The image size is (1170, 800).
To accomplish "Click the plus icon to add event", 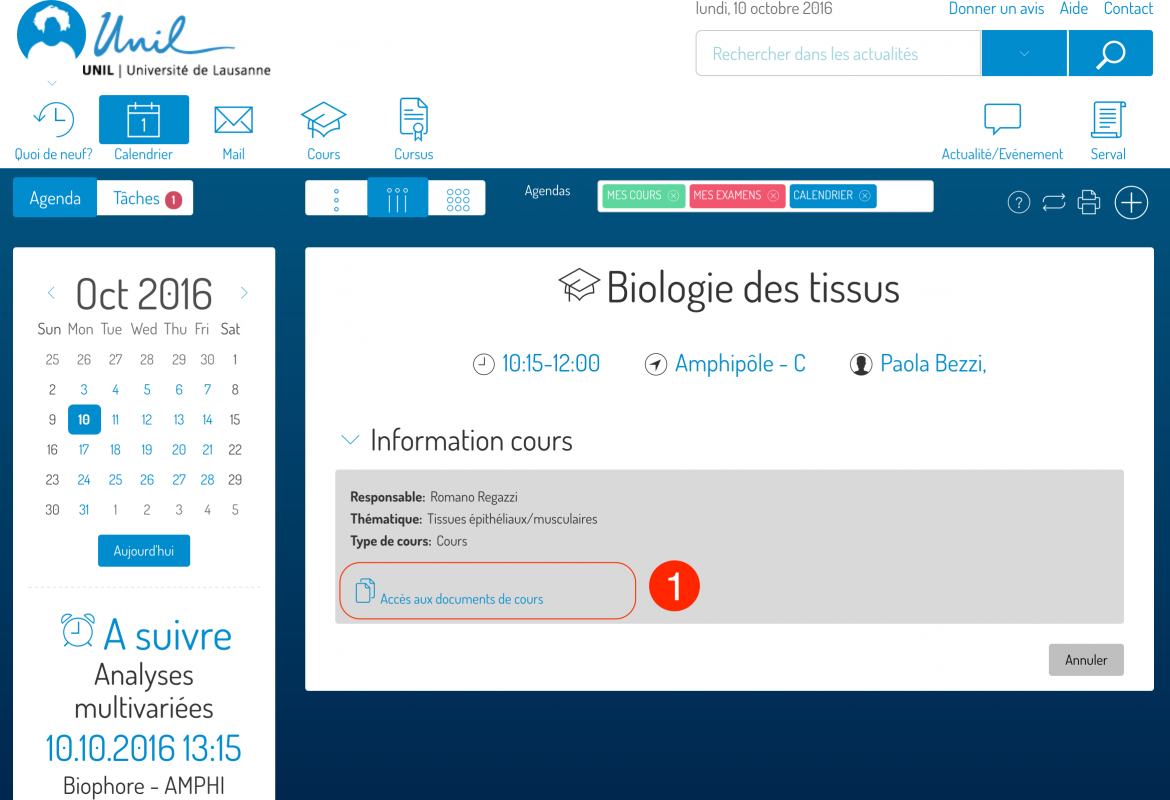I will pos(1131,203).
